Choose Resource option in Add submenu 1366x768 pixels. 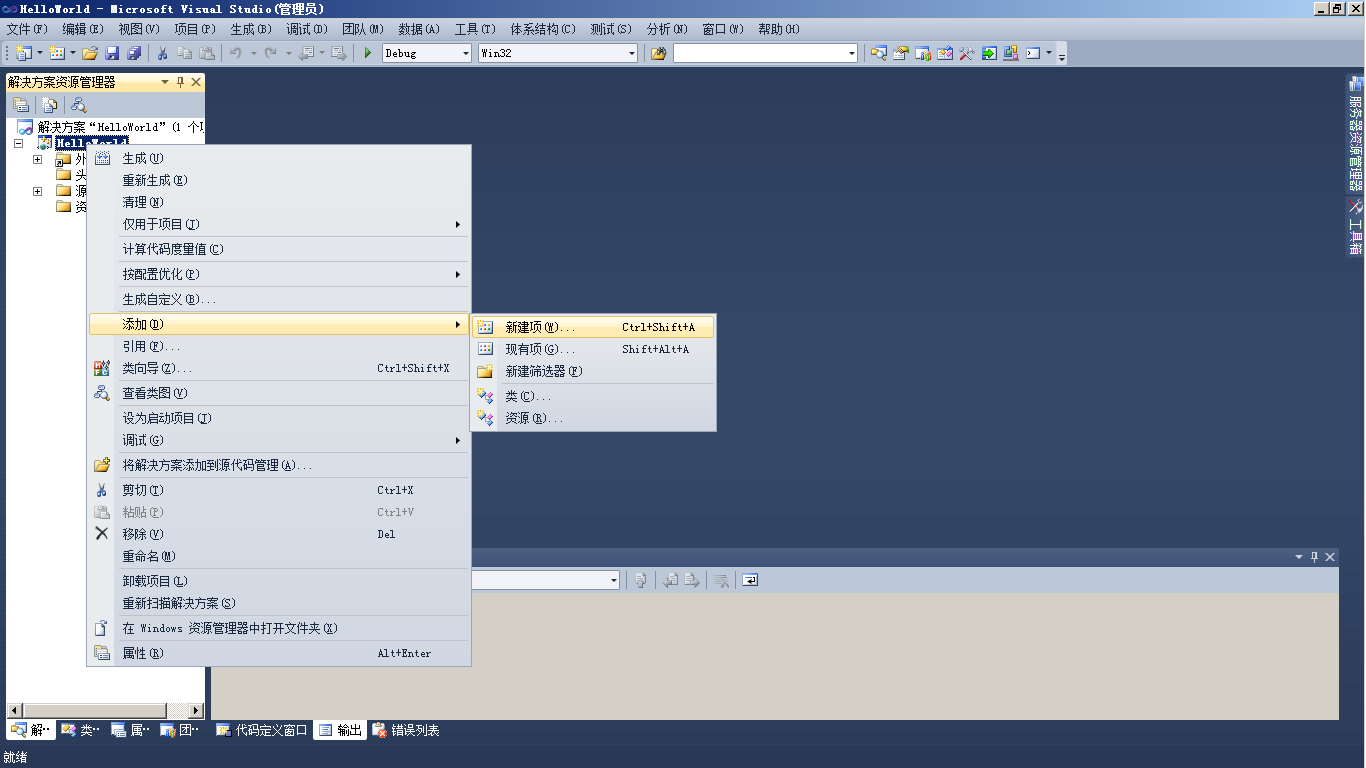point(594,418)
